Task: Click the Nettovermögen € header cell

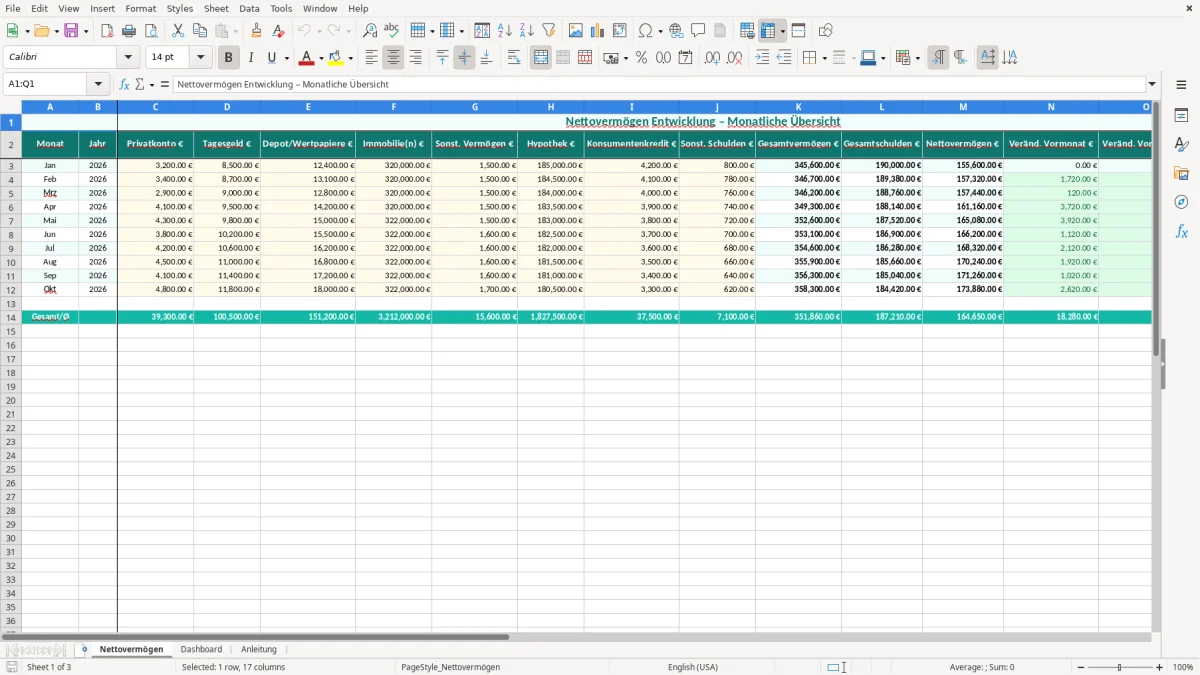Action: tap(963, 144)
